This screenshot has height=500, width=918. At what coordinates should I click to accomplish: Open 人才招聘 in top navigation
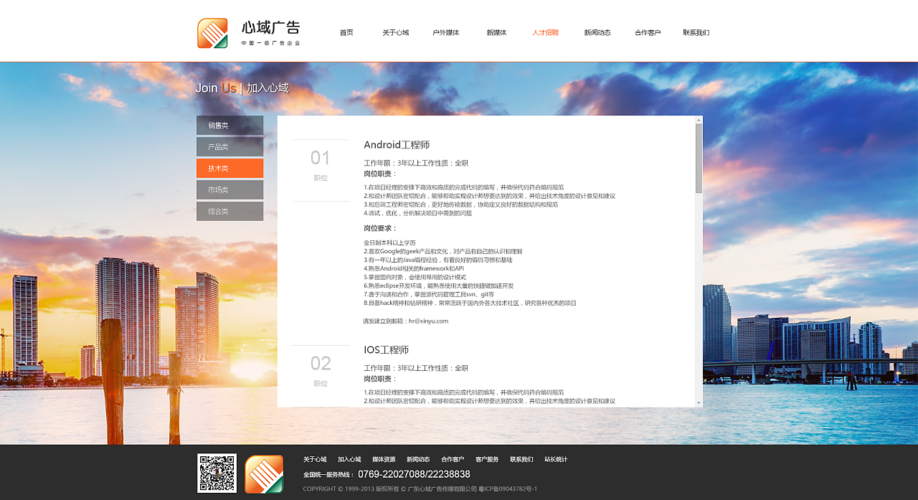coord(545,33)
